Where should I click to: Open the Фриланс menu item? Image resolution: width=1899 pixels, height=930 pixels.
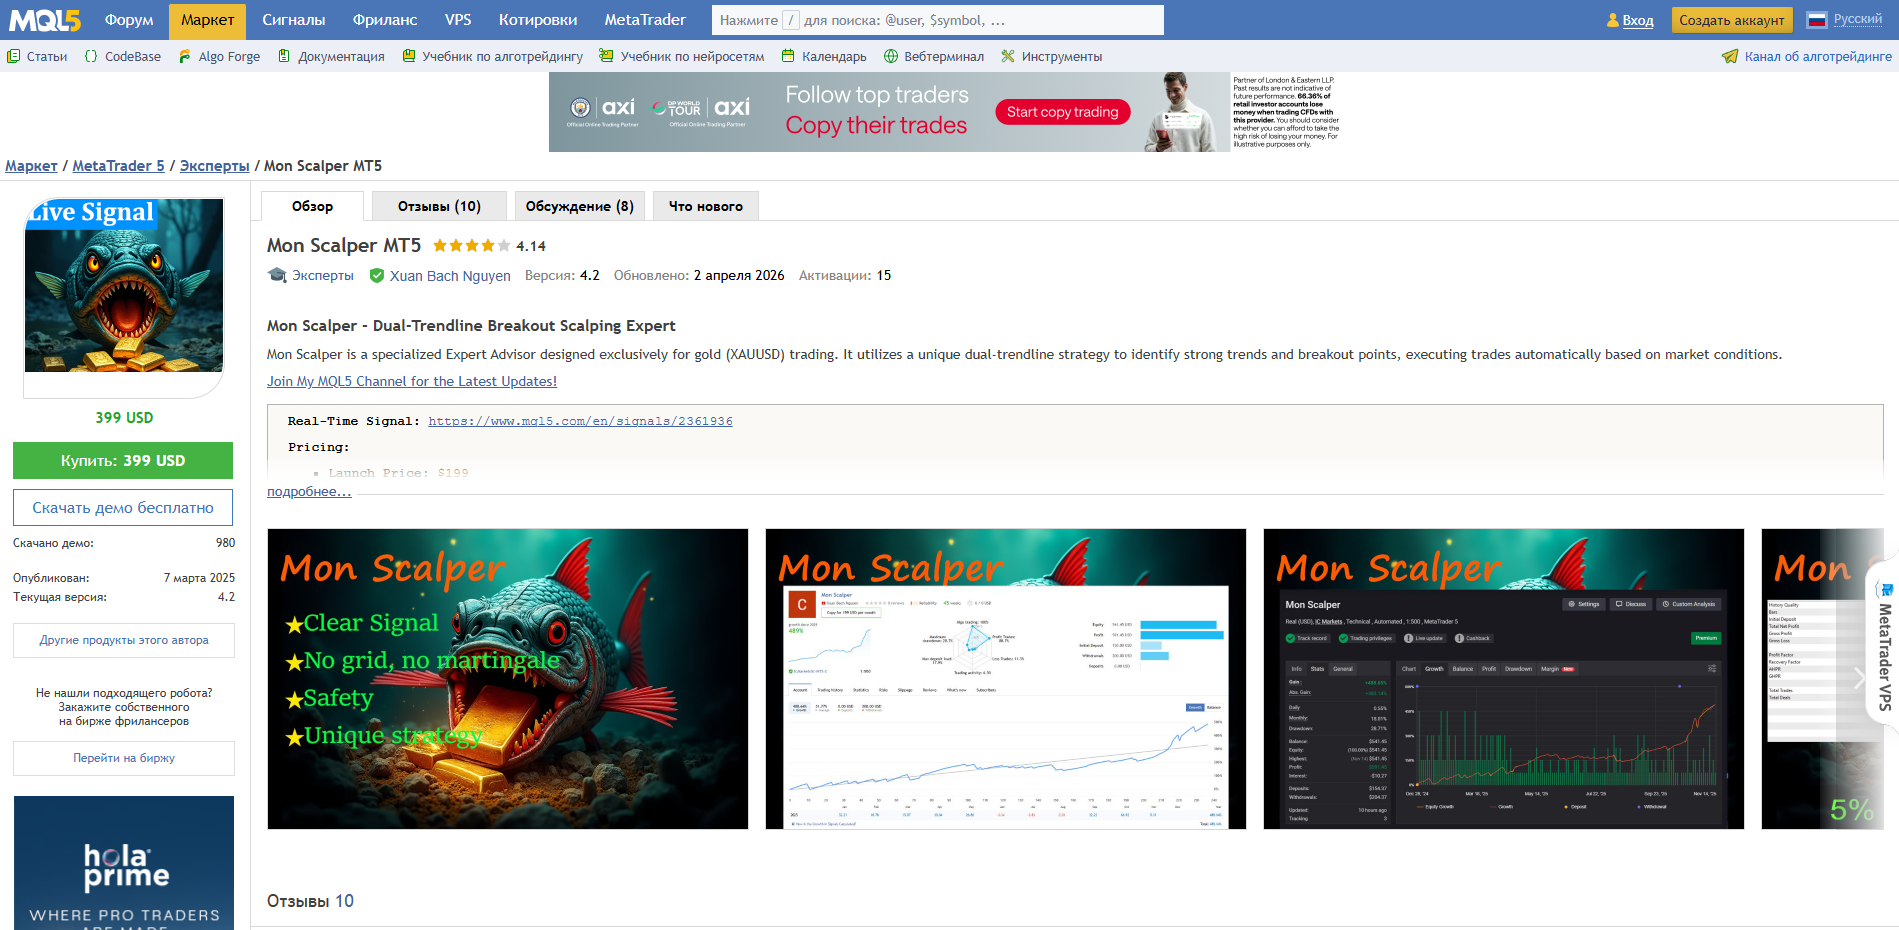tap(385, 20)
